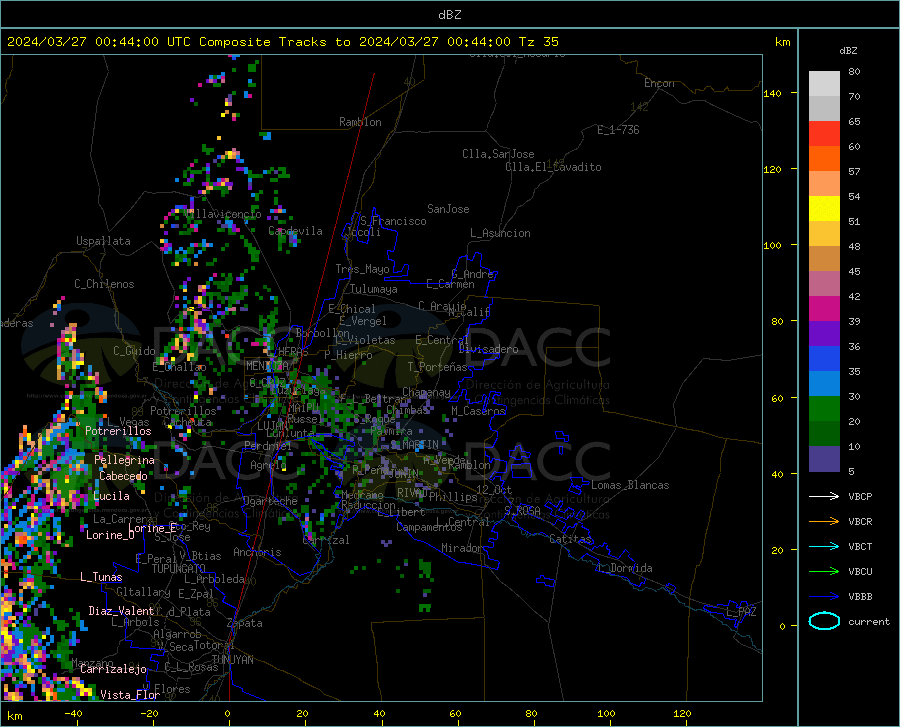Viewport: 900px width, 727px height.
Task: Click the 80 km mark on vertical axis
Action: 777,321
